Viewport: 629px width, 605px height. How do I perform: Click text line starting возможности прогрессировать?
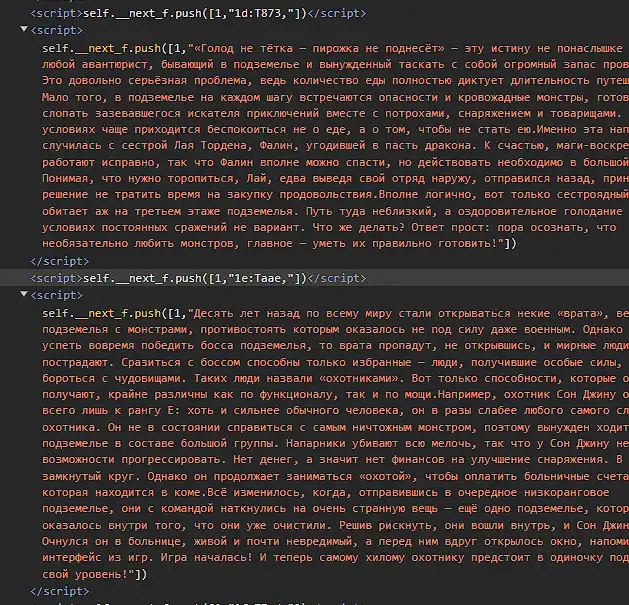tap(332, 459)
